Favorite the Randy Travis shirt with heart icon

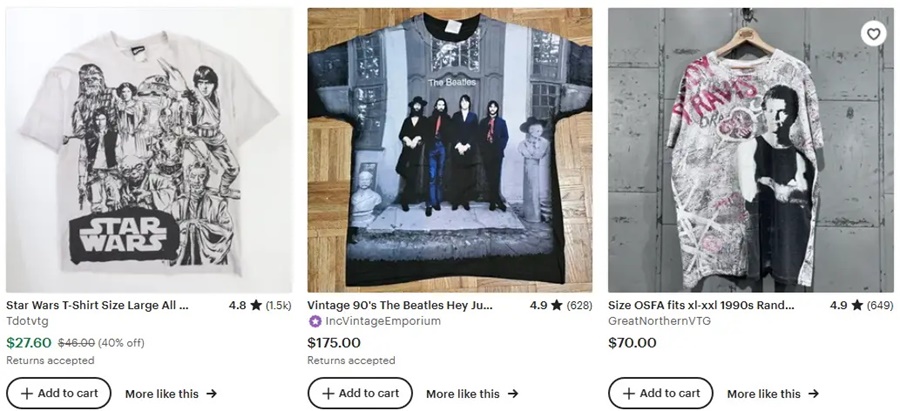(873, 34)
